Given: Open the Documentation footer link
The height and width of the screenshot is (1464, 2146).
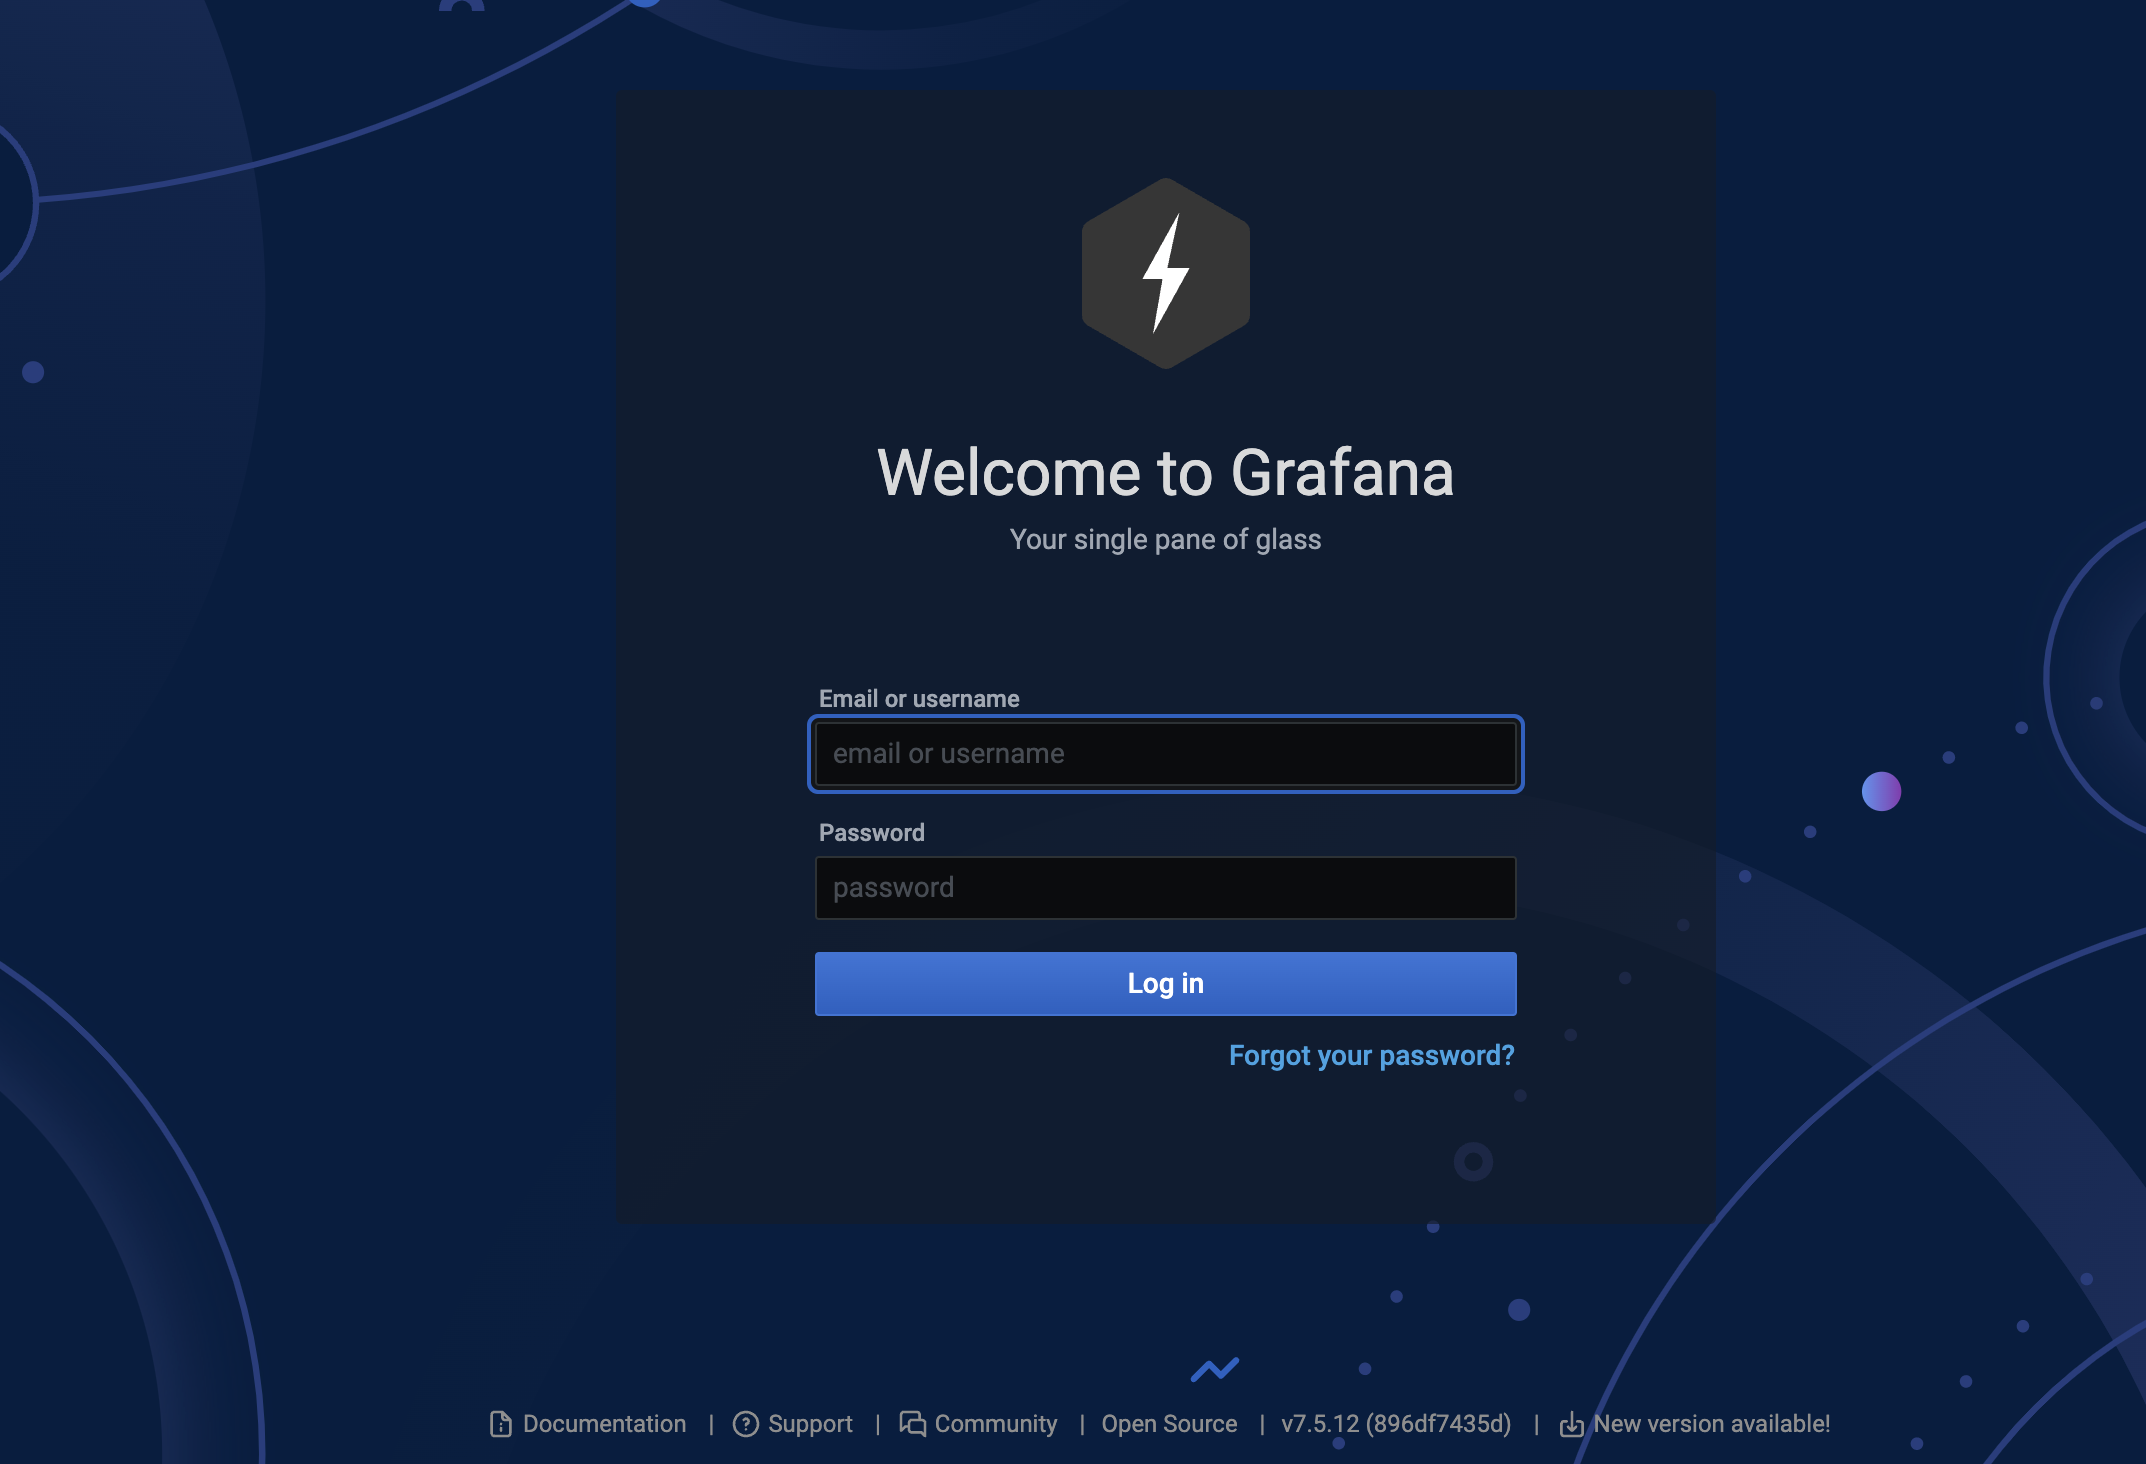Looking at the screenshot, I should [604, 1424].
